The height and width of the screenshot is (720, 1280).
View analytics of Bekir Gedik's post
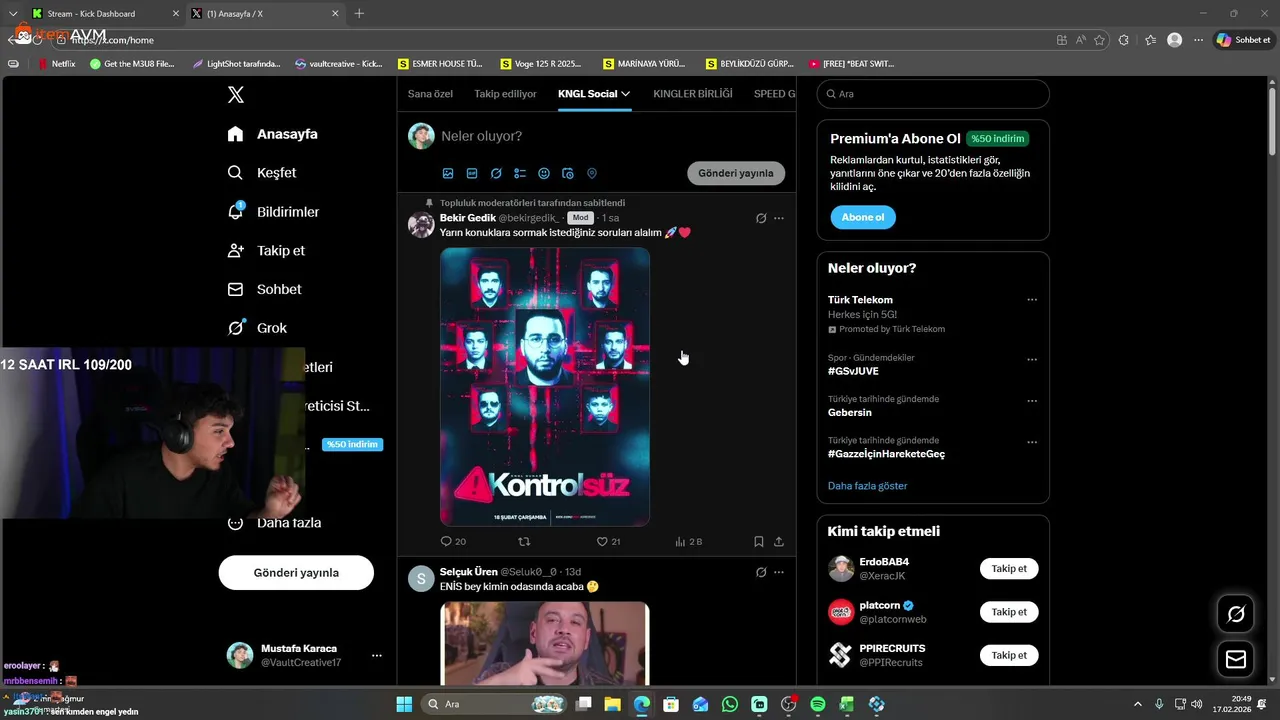pos(680,541)
